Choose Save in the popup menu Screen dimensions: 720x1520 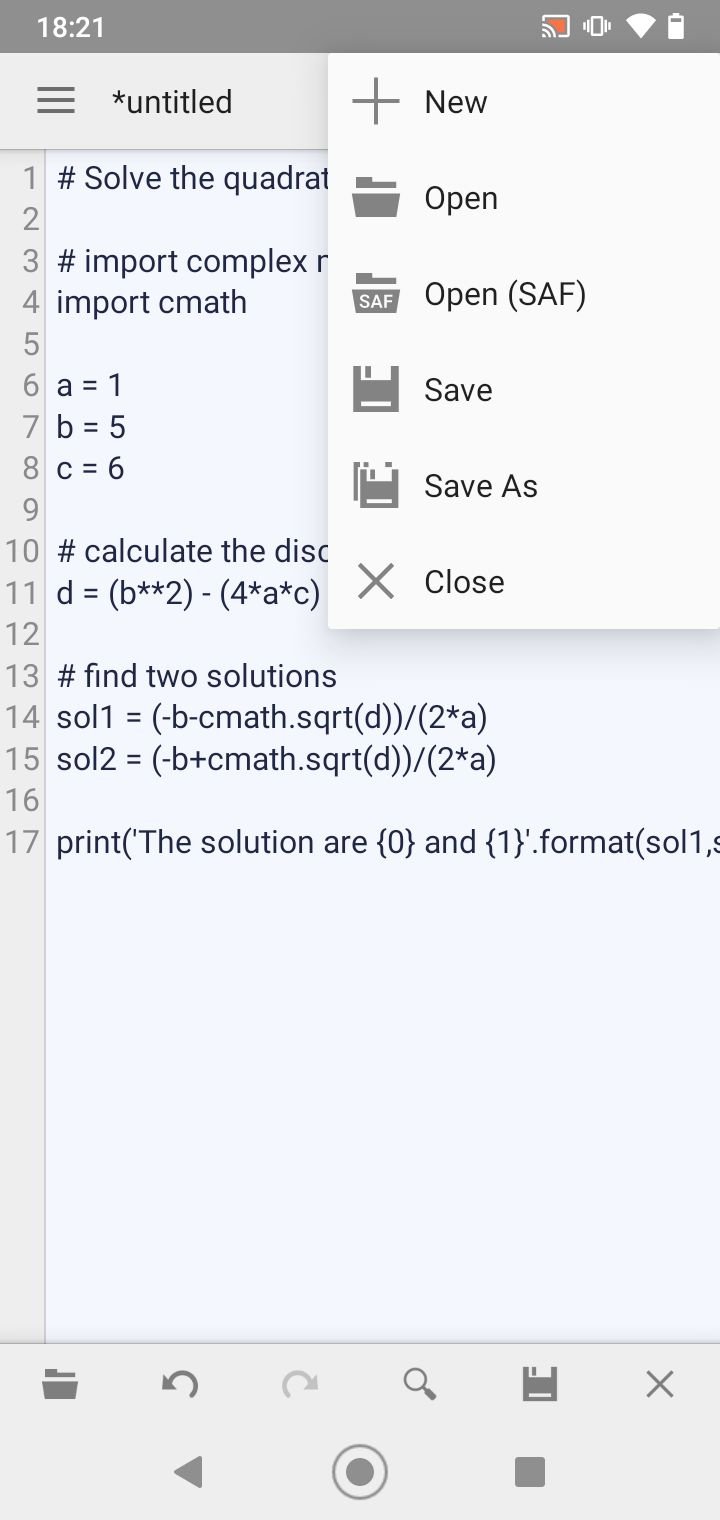(x=524, y=390)
